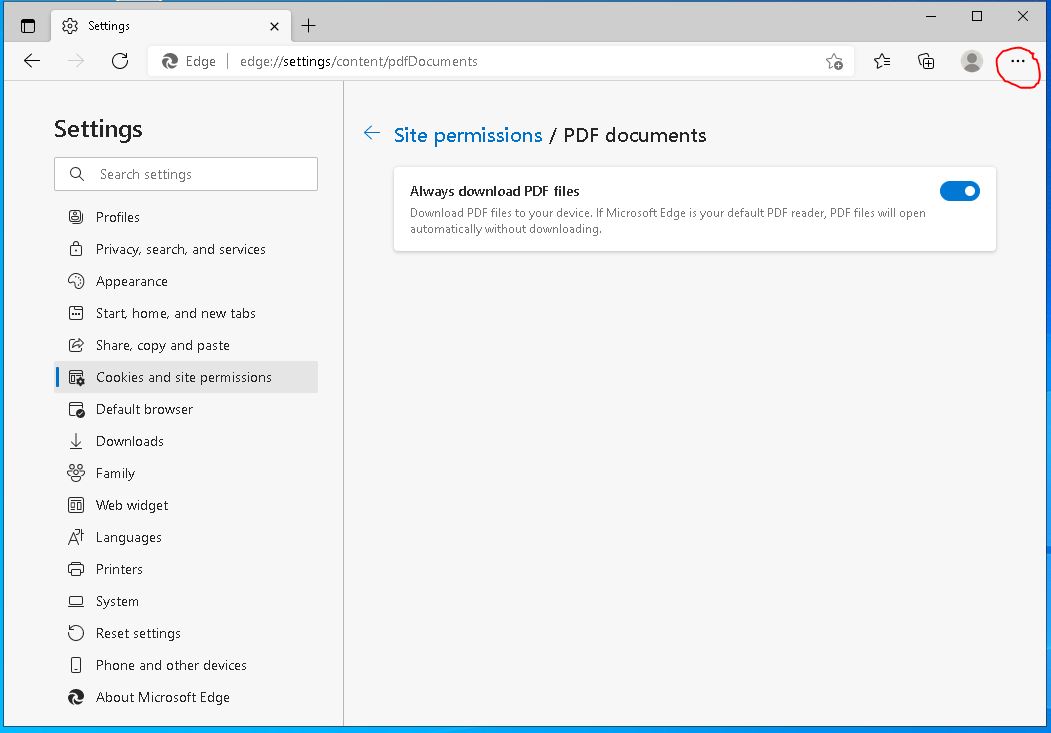
Task: Open Languages settings
Action: 186,537
